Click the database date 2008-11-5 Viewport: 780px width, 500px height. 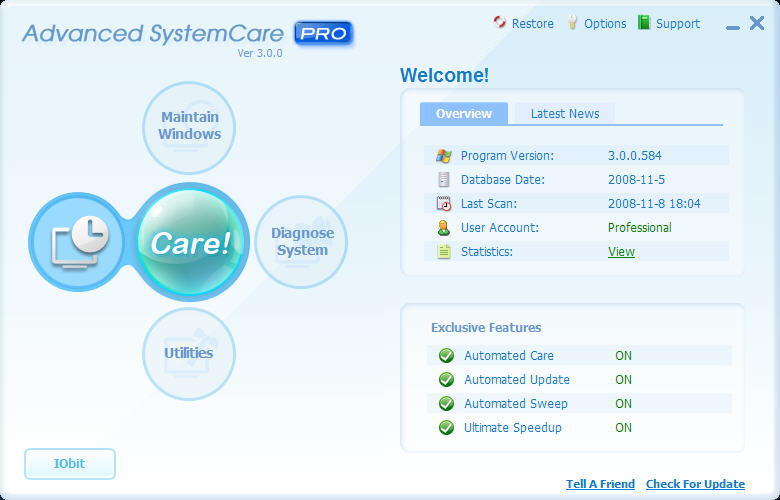[x=636, y=180]
